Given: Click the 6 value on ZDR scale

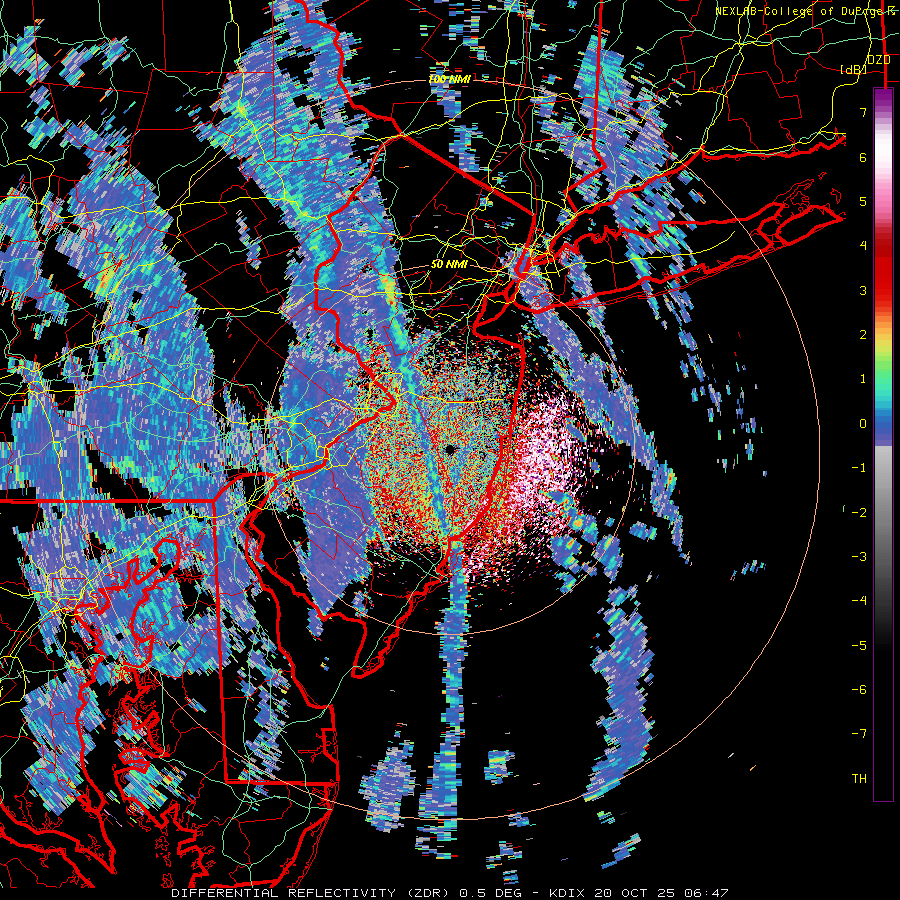Looking at the screenshot, I should 863,157.
